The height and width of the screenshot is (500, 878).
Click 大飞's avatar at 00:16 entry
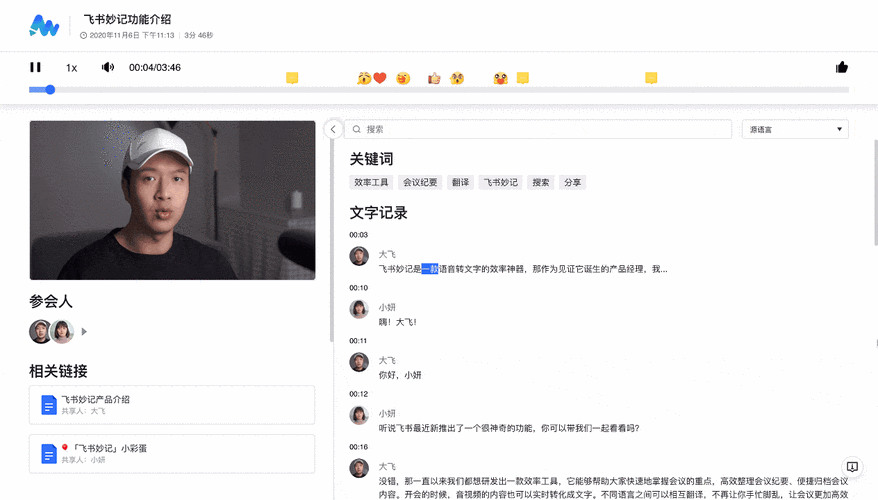click(x=359, y=468)
